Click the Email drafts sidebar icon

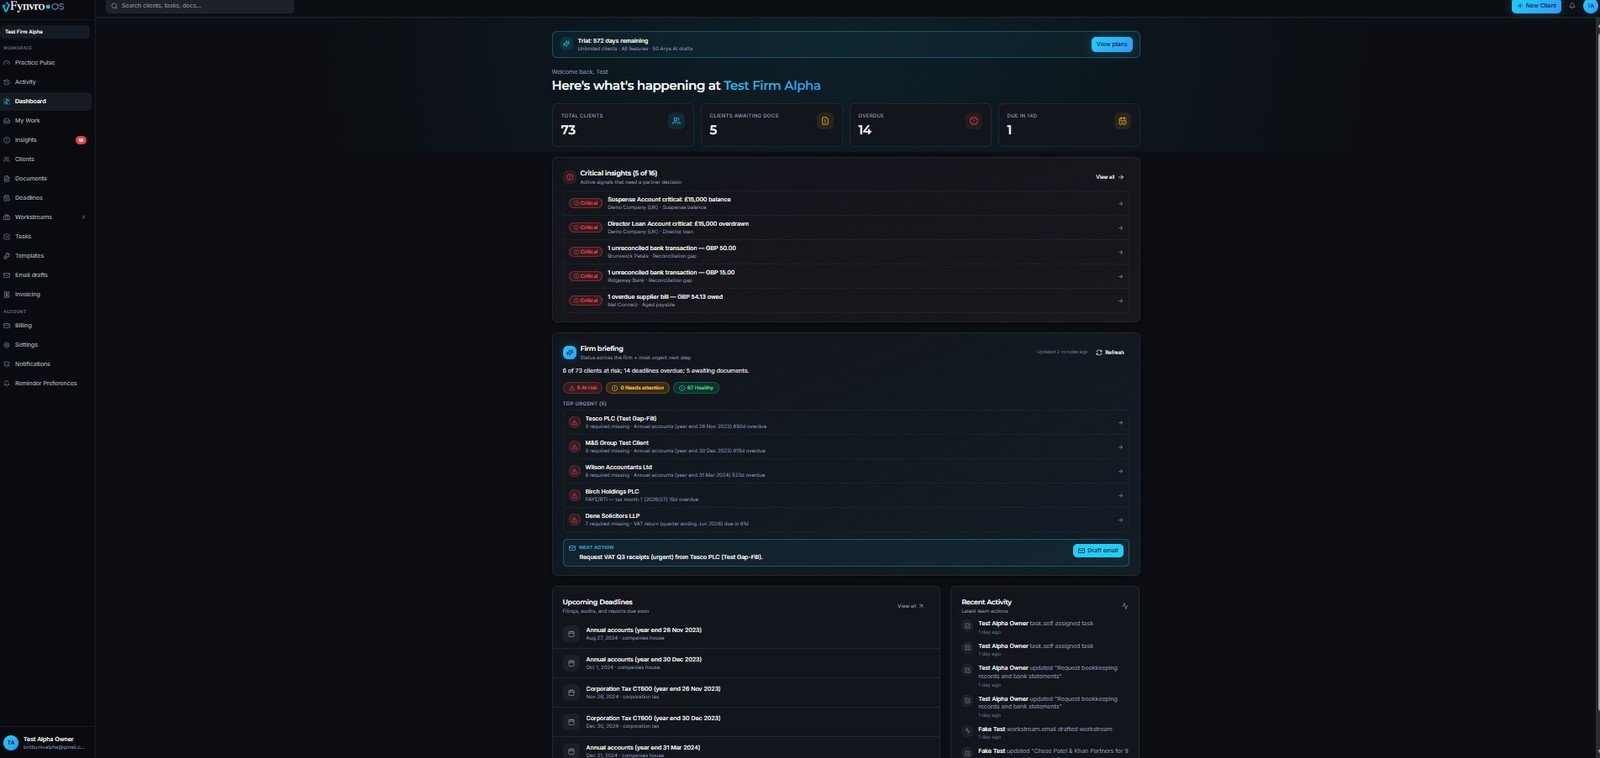tap(7, 275)
